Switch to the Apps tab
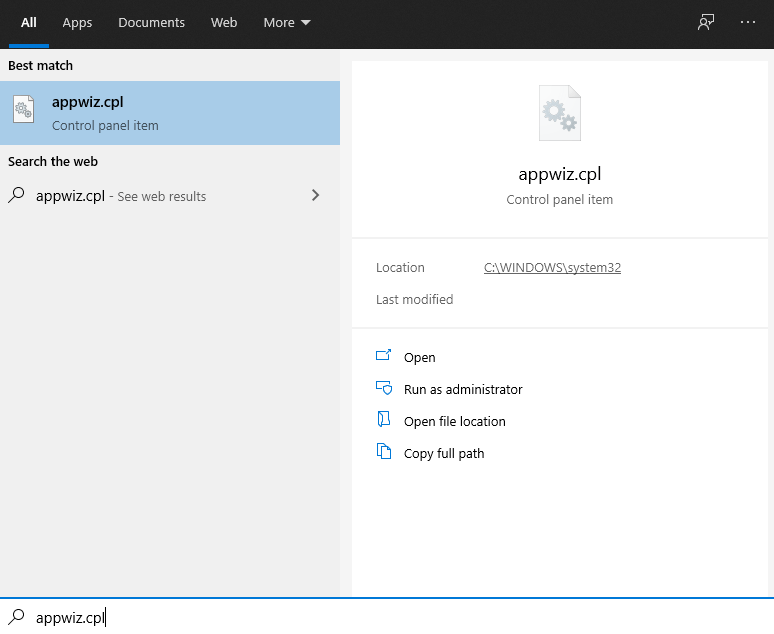 click(77, 22)
